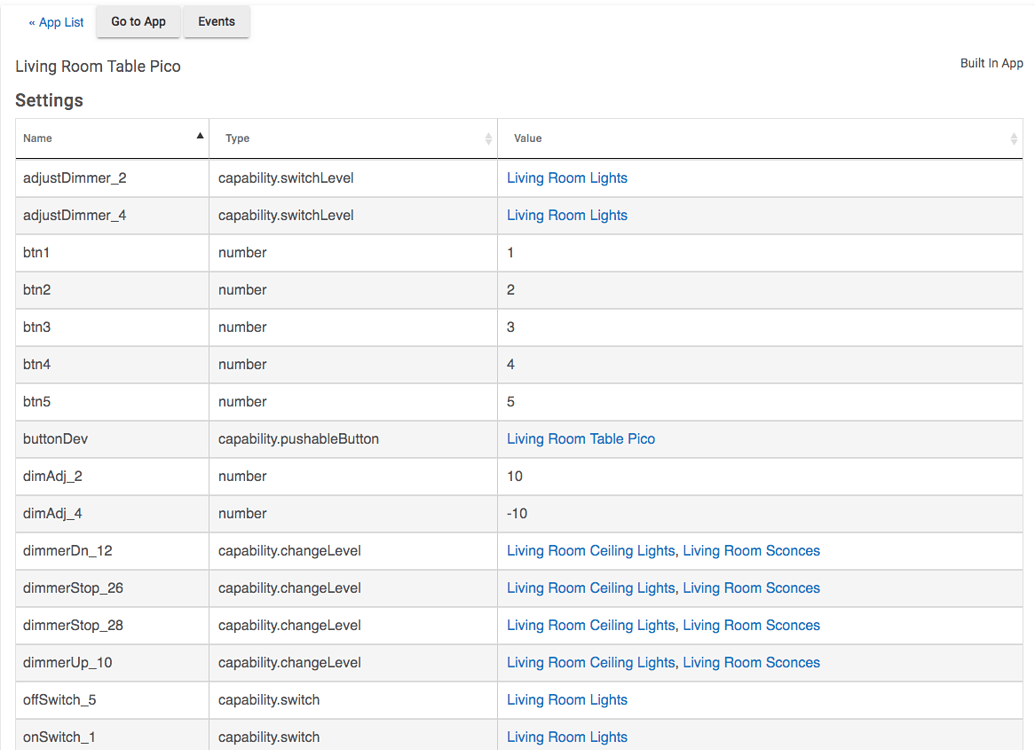
Task: Select Living Room Sconces in dimmerStop_26 row
Action: tap(751, 588)
